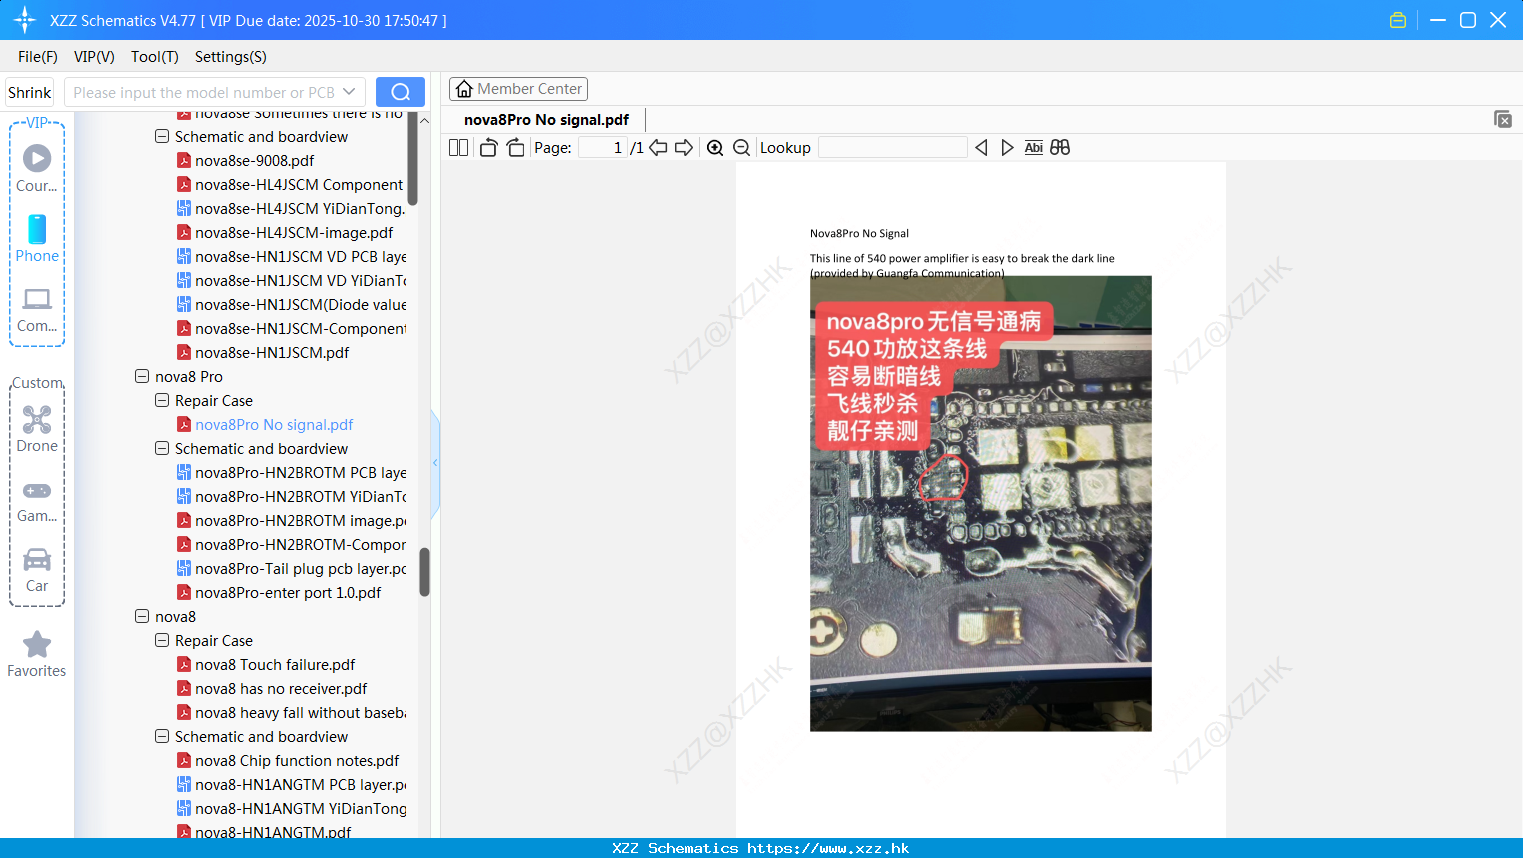1523x858 pixels.
Task: Collapse the nova8 Pro node
Action: tap(142, 376)
